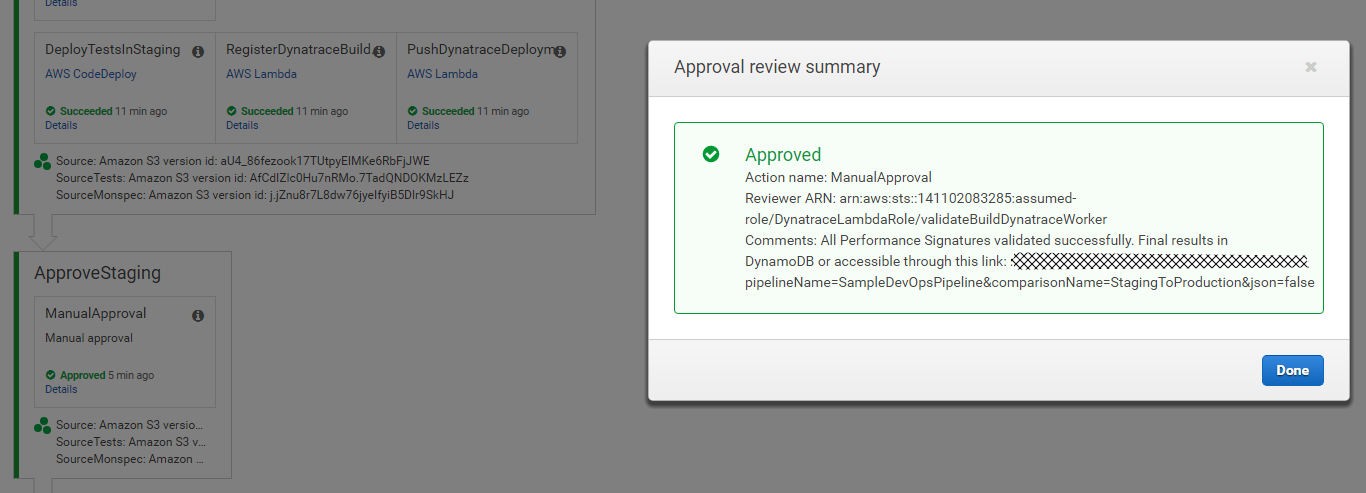Click the green Approved checkmark in dialog
The height and width of the screenshot is (493, 1366).
click(711, 154)
